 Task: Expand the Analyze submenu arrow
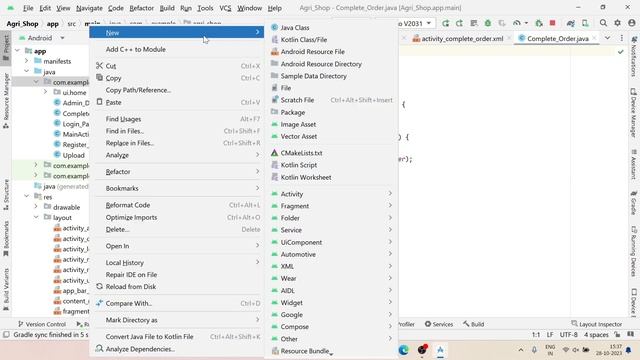[258, 155]
